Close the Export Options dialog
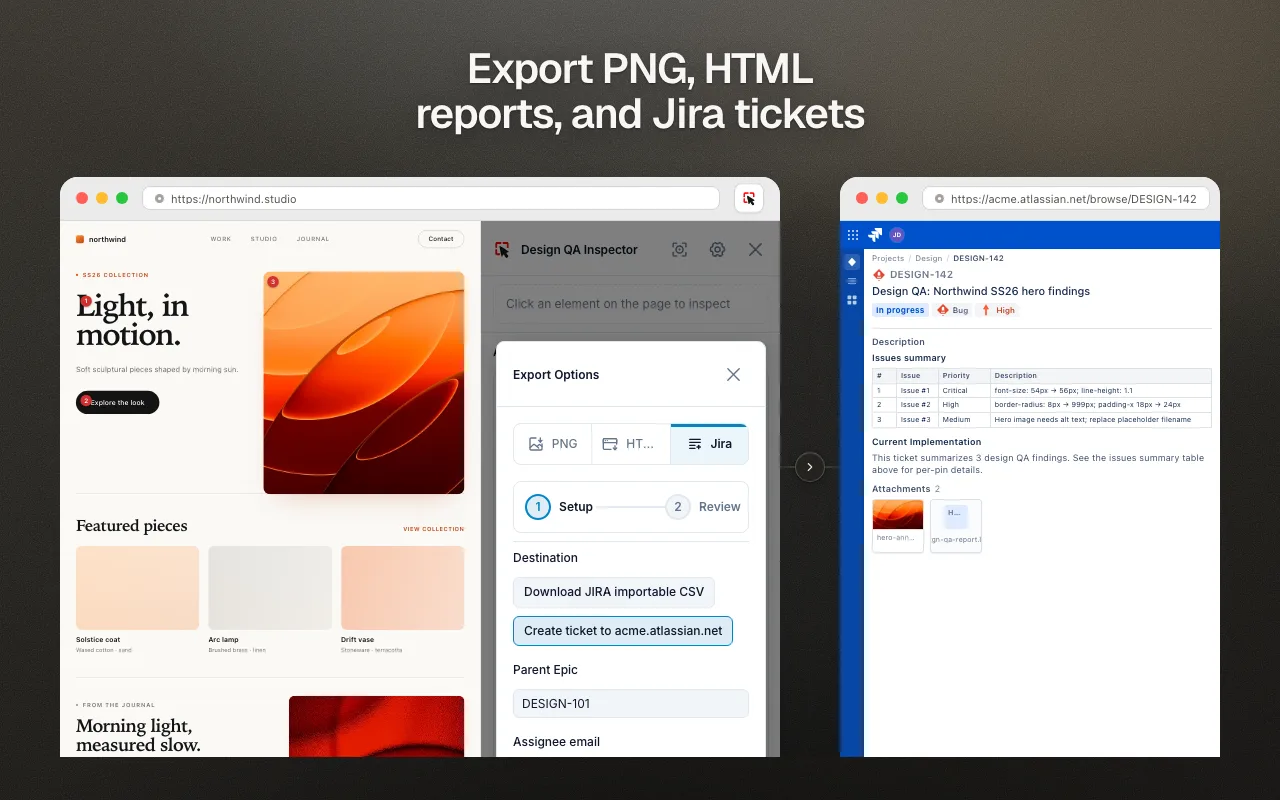This screenshot has height=800, width=1280. [733, 374]
